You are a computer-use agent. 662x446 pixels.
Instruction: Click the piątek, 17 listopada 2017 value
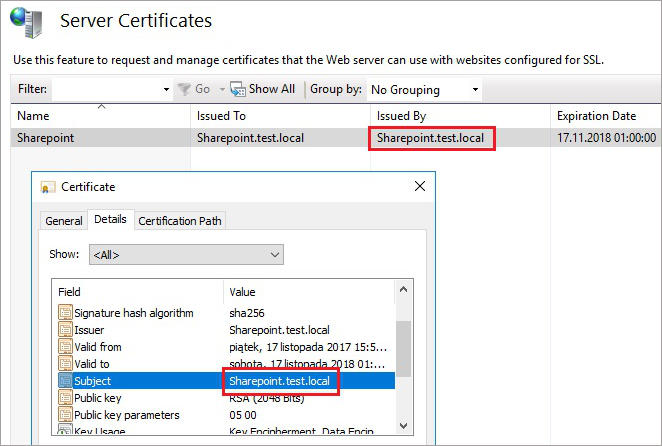pos(308,347)
